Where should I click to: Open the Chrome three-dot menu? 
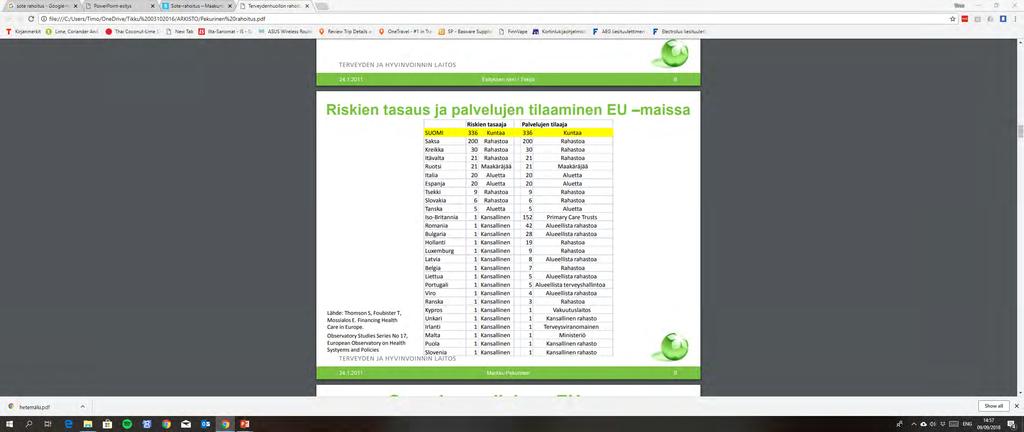point(1015,19)
